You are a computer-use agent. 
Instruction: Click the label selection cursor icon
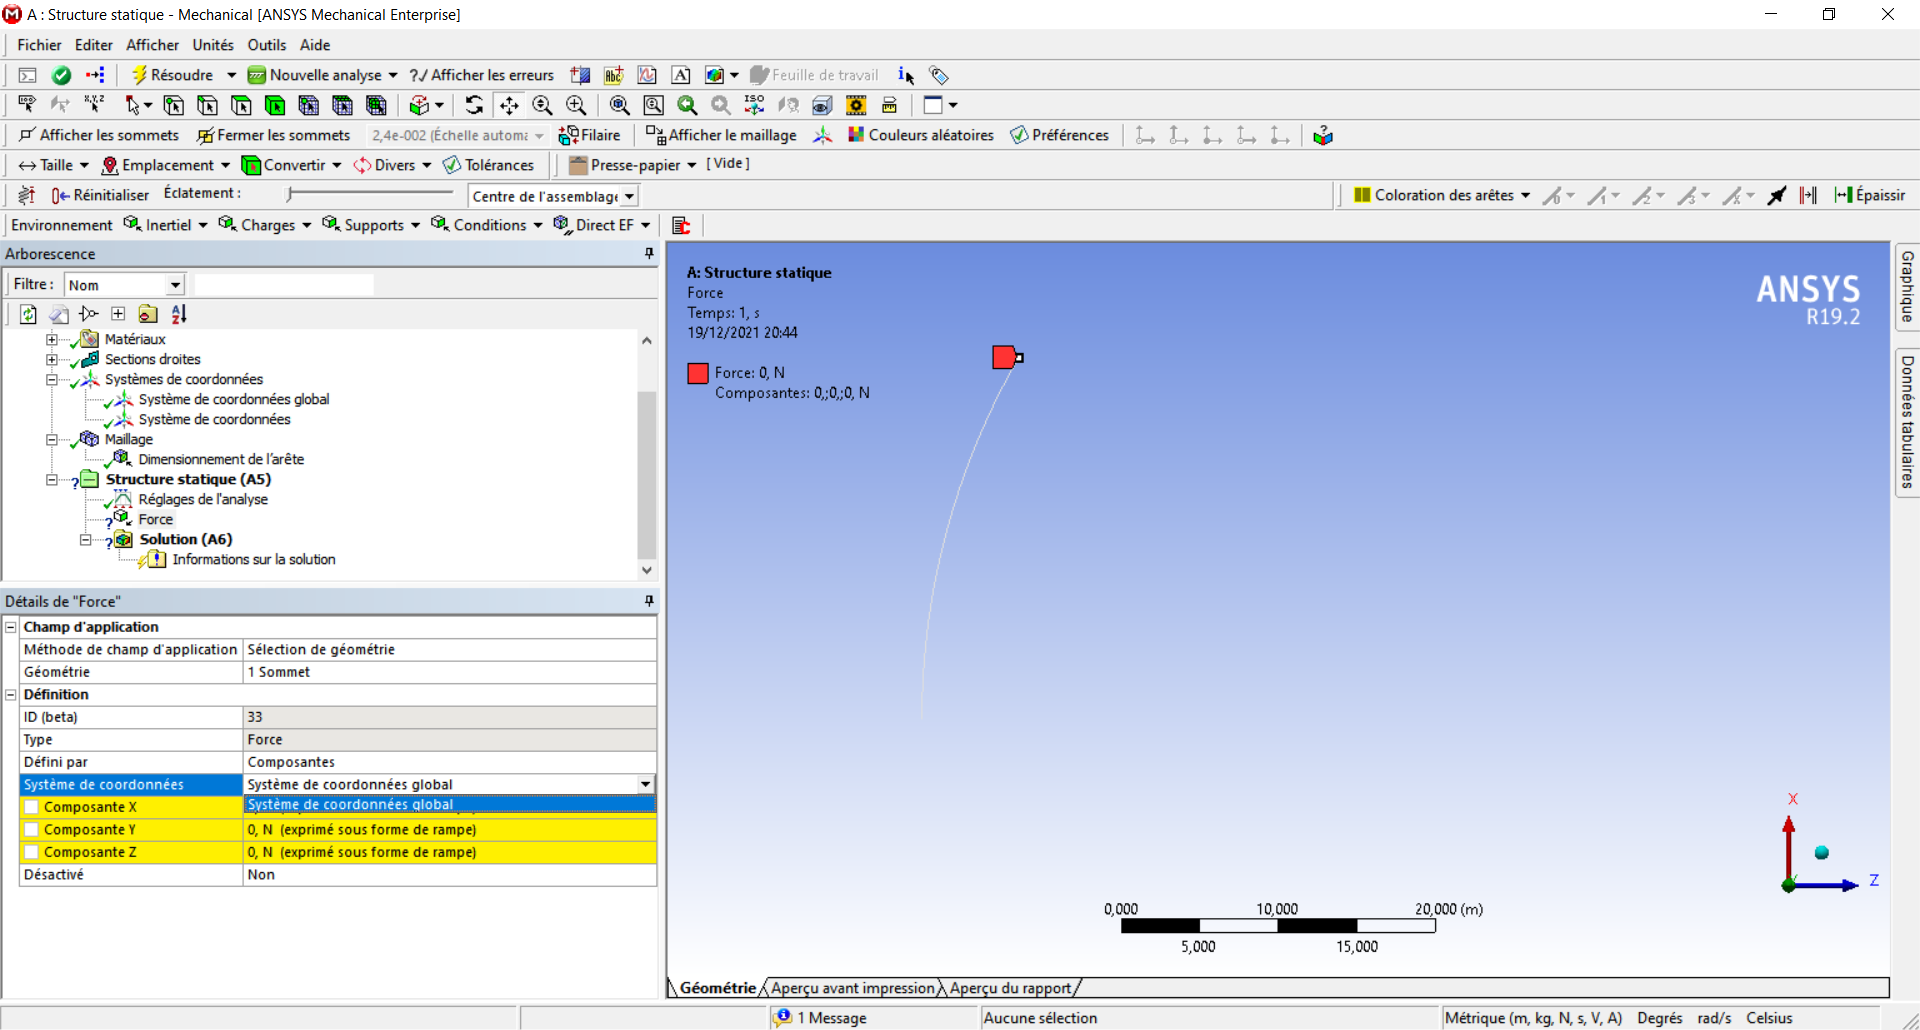(x=27, y=105)
